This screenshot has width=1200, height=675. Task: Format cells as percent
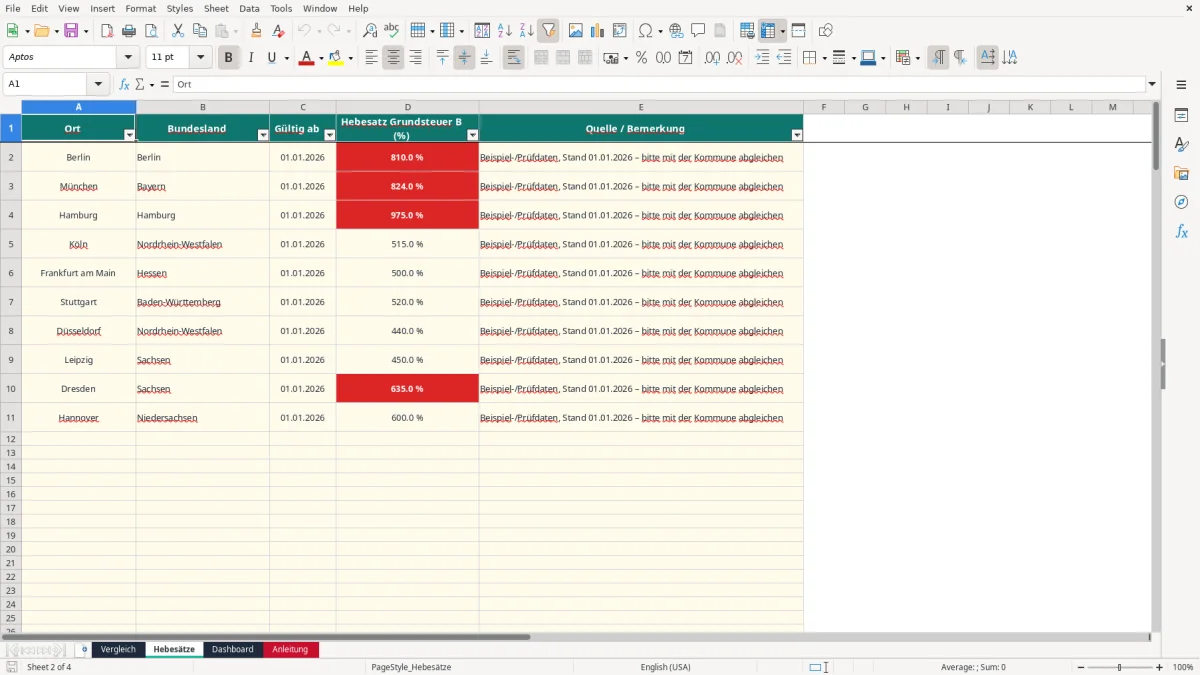pyautogui.click(x=641, y=58)
